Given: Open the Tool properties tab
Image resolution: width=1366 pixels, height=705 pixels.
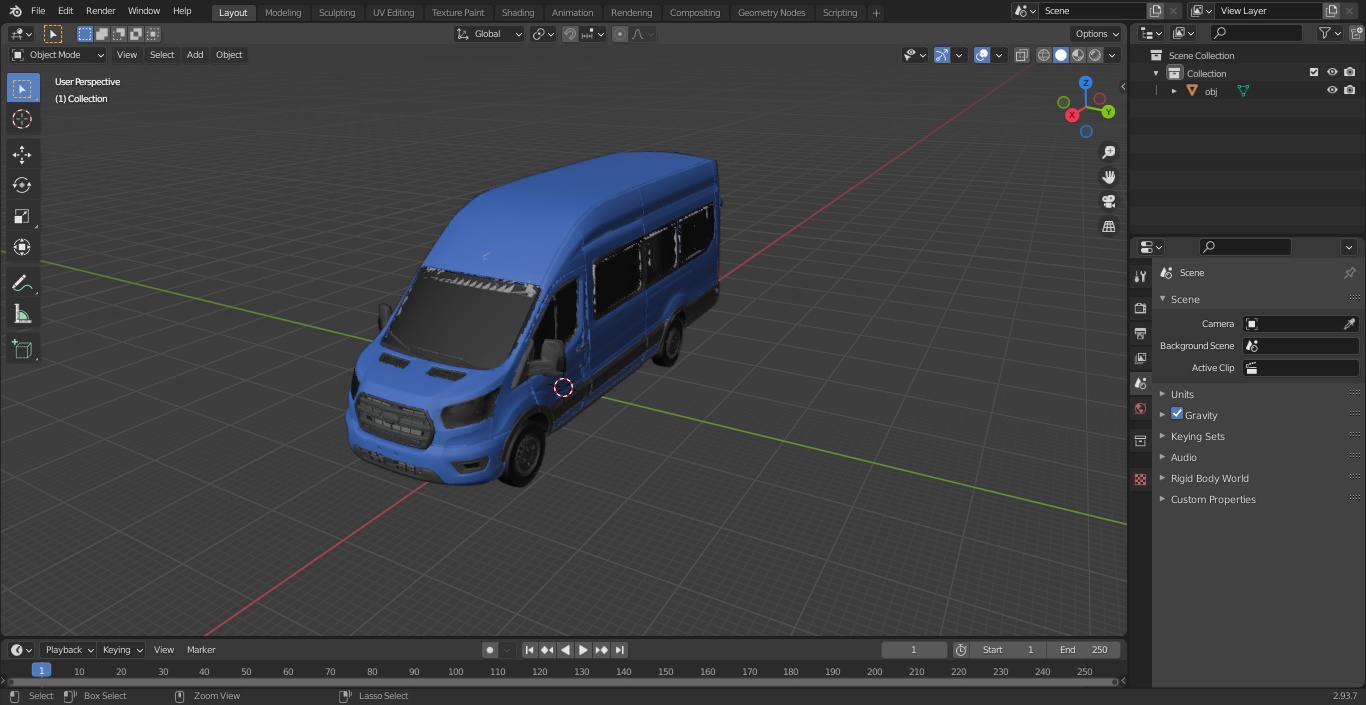Looking at the screenshot, I should tap(1140, 277).
